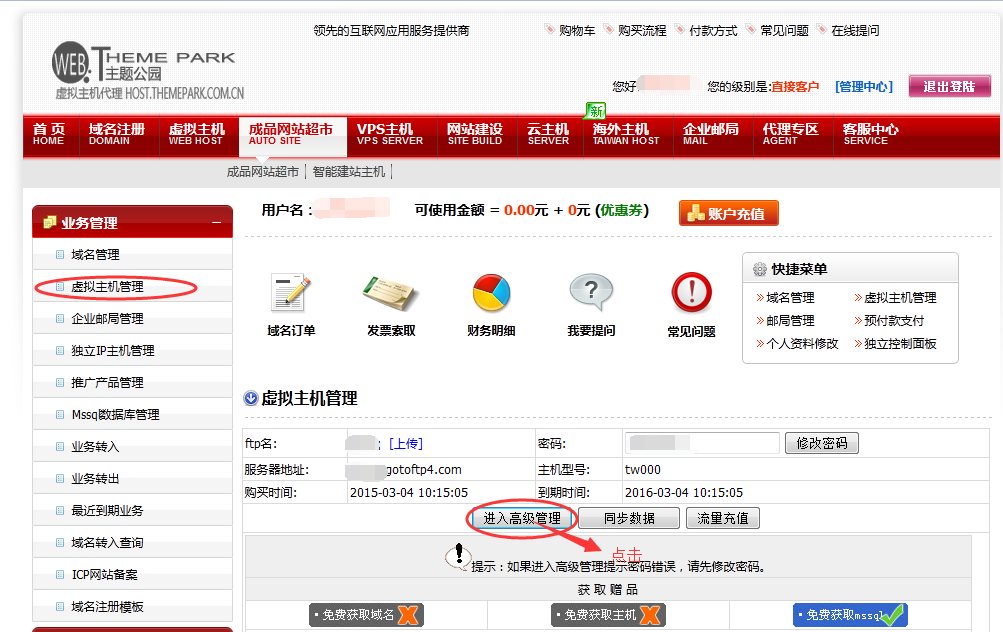Open 个人资料修改 in quick menu

802,343
